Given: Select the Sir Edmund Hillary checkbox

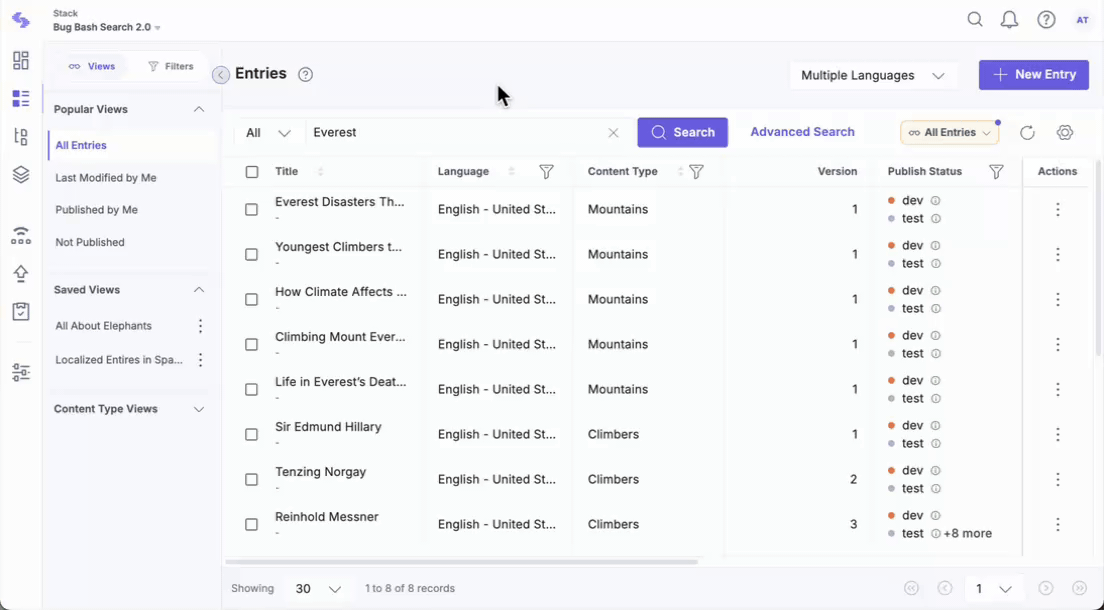Looking at the screenshot, I should tap(251, 435).
